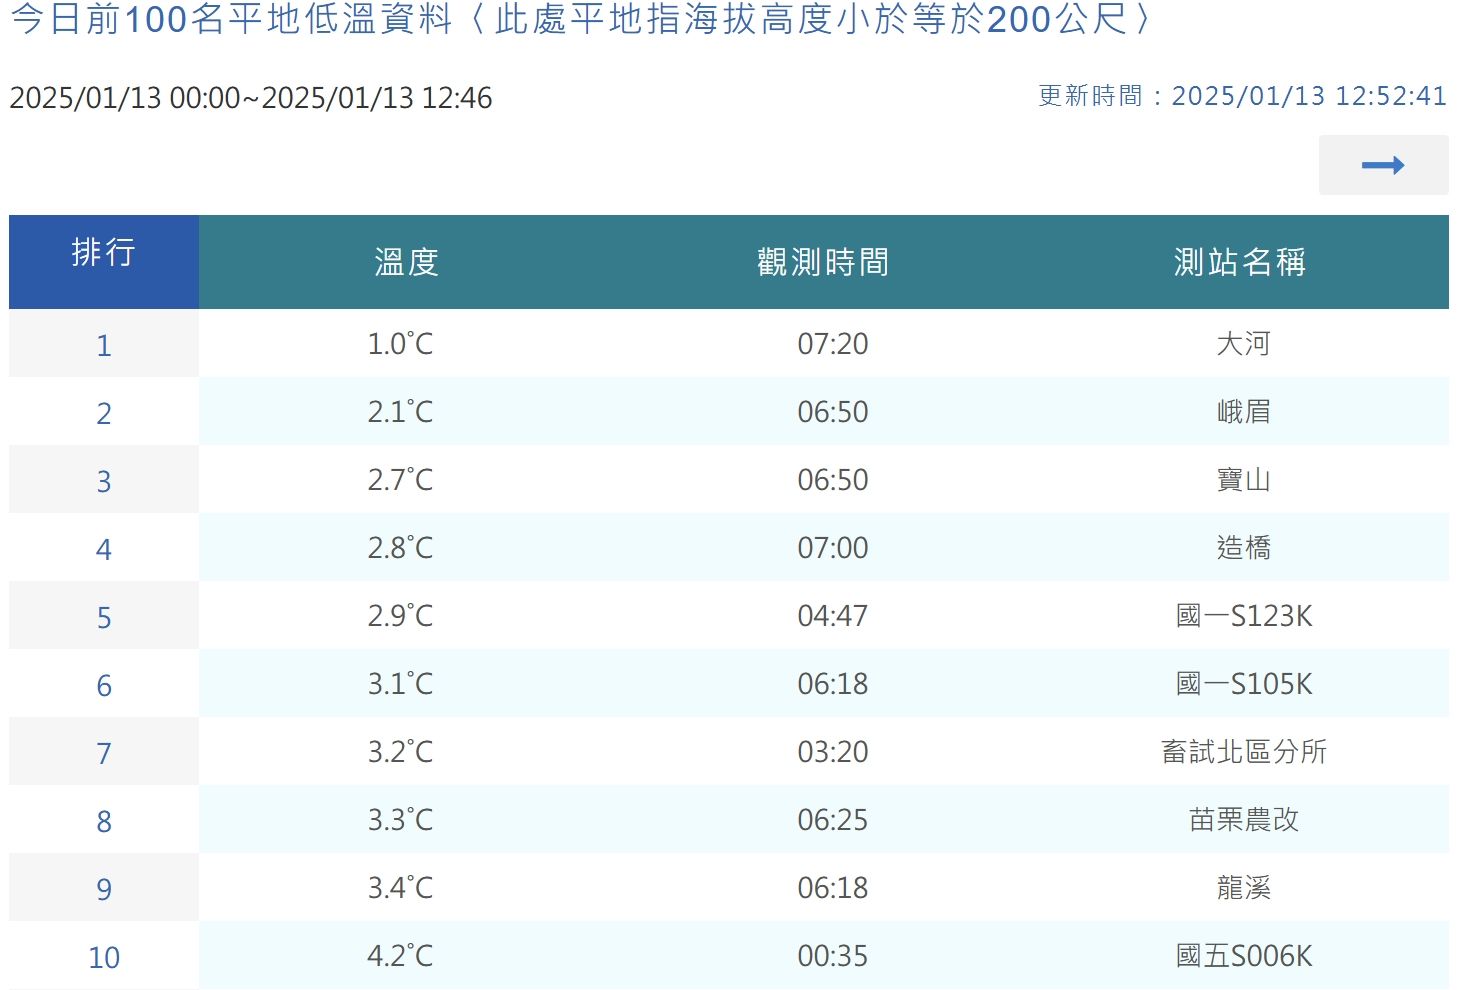The width and height of the screenshot is (1462, 990).
Task: Click rank number 3
Action: (x=104, y=482)
